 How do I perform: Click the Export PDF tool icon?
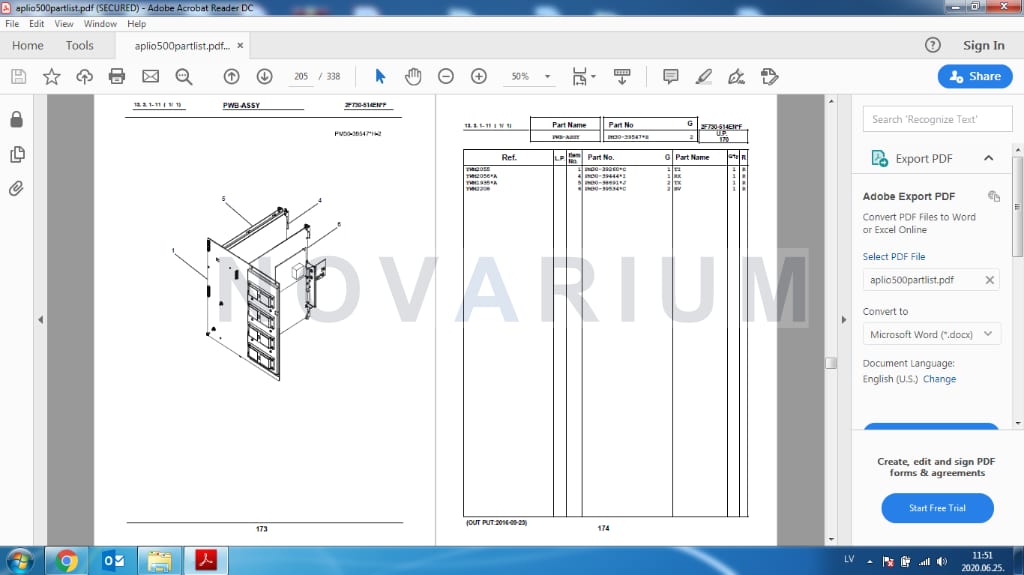coord(880,159)
